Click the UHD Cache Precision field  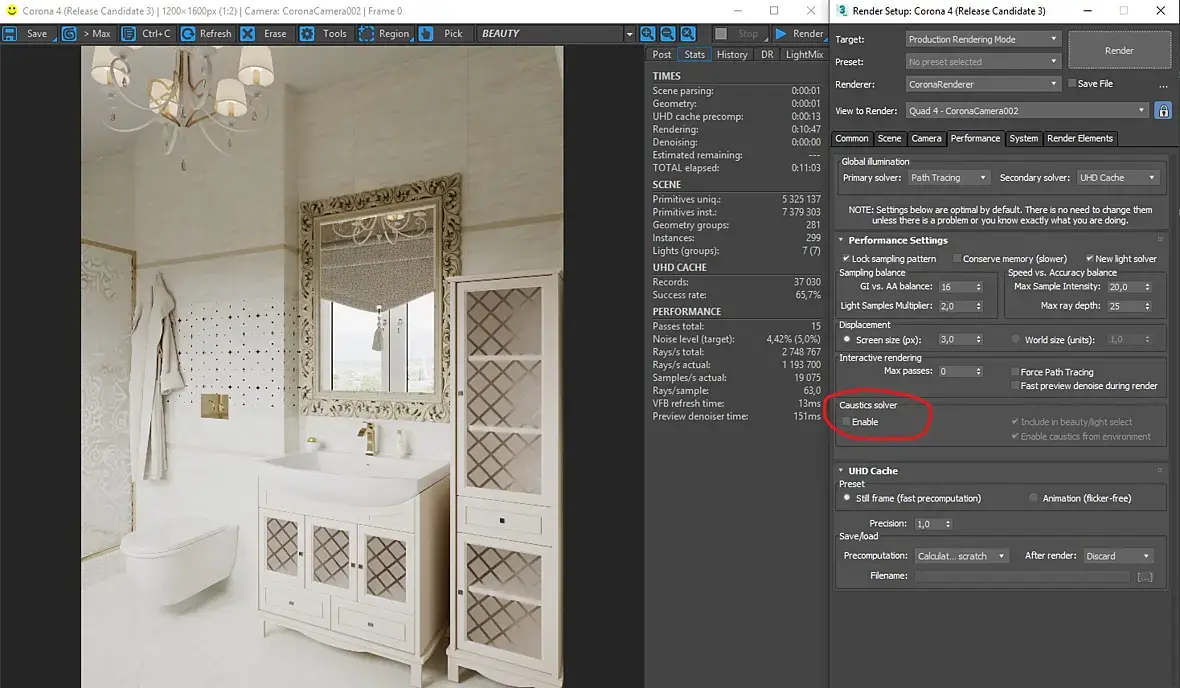(x=929, y=524)
